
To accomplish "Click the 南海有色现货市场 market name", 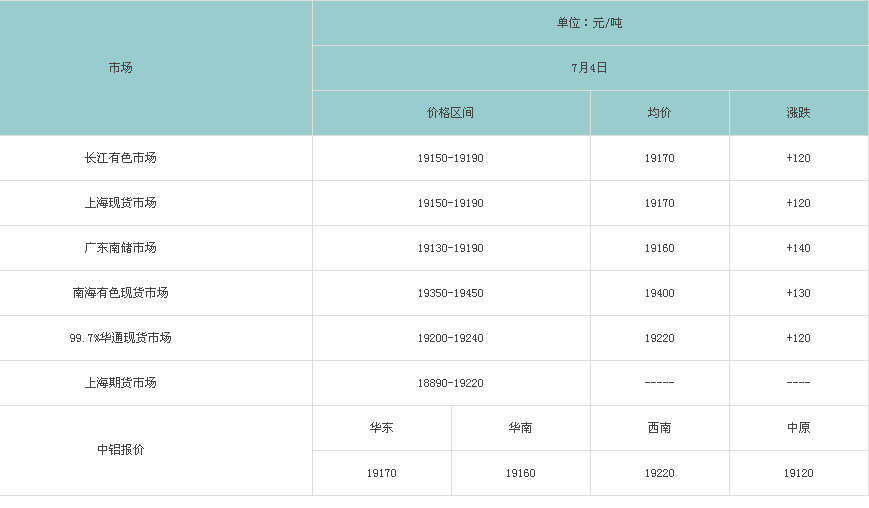I will pos(120,293).
